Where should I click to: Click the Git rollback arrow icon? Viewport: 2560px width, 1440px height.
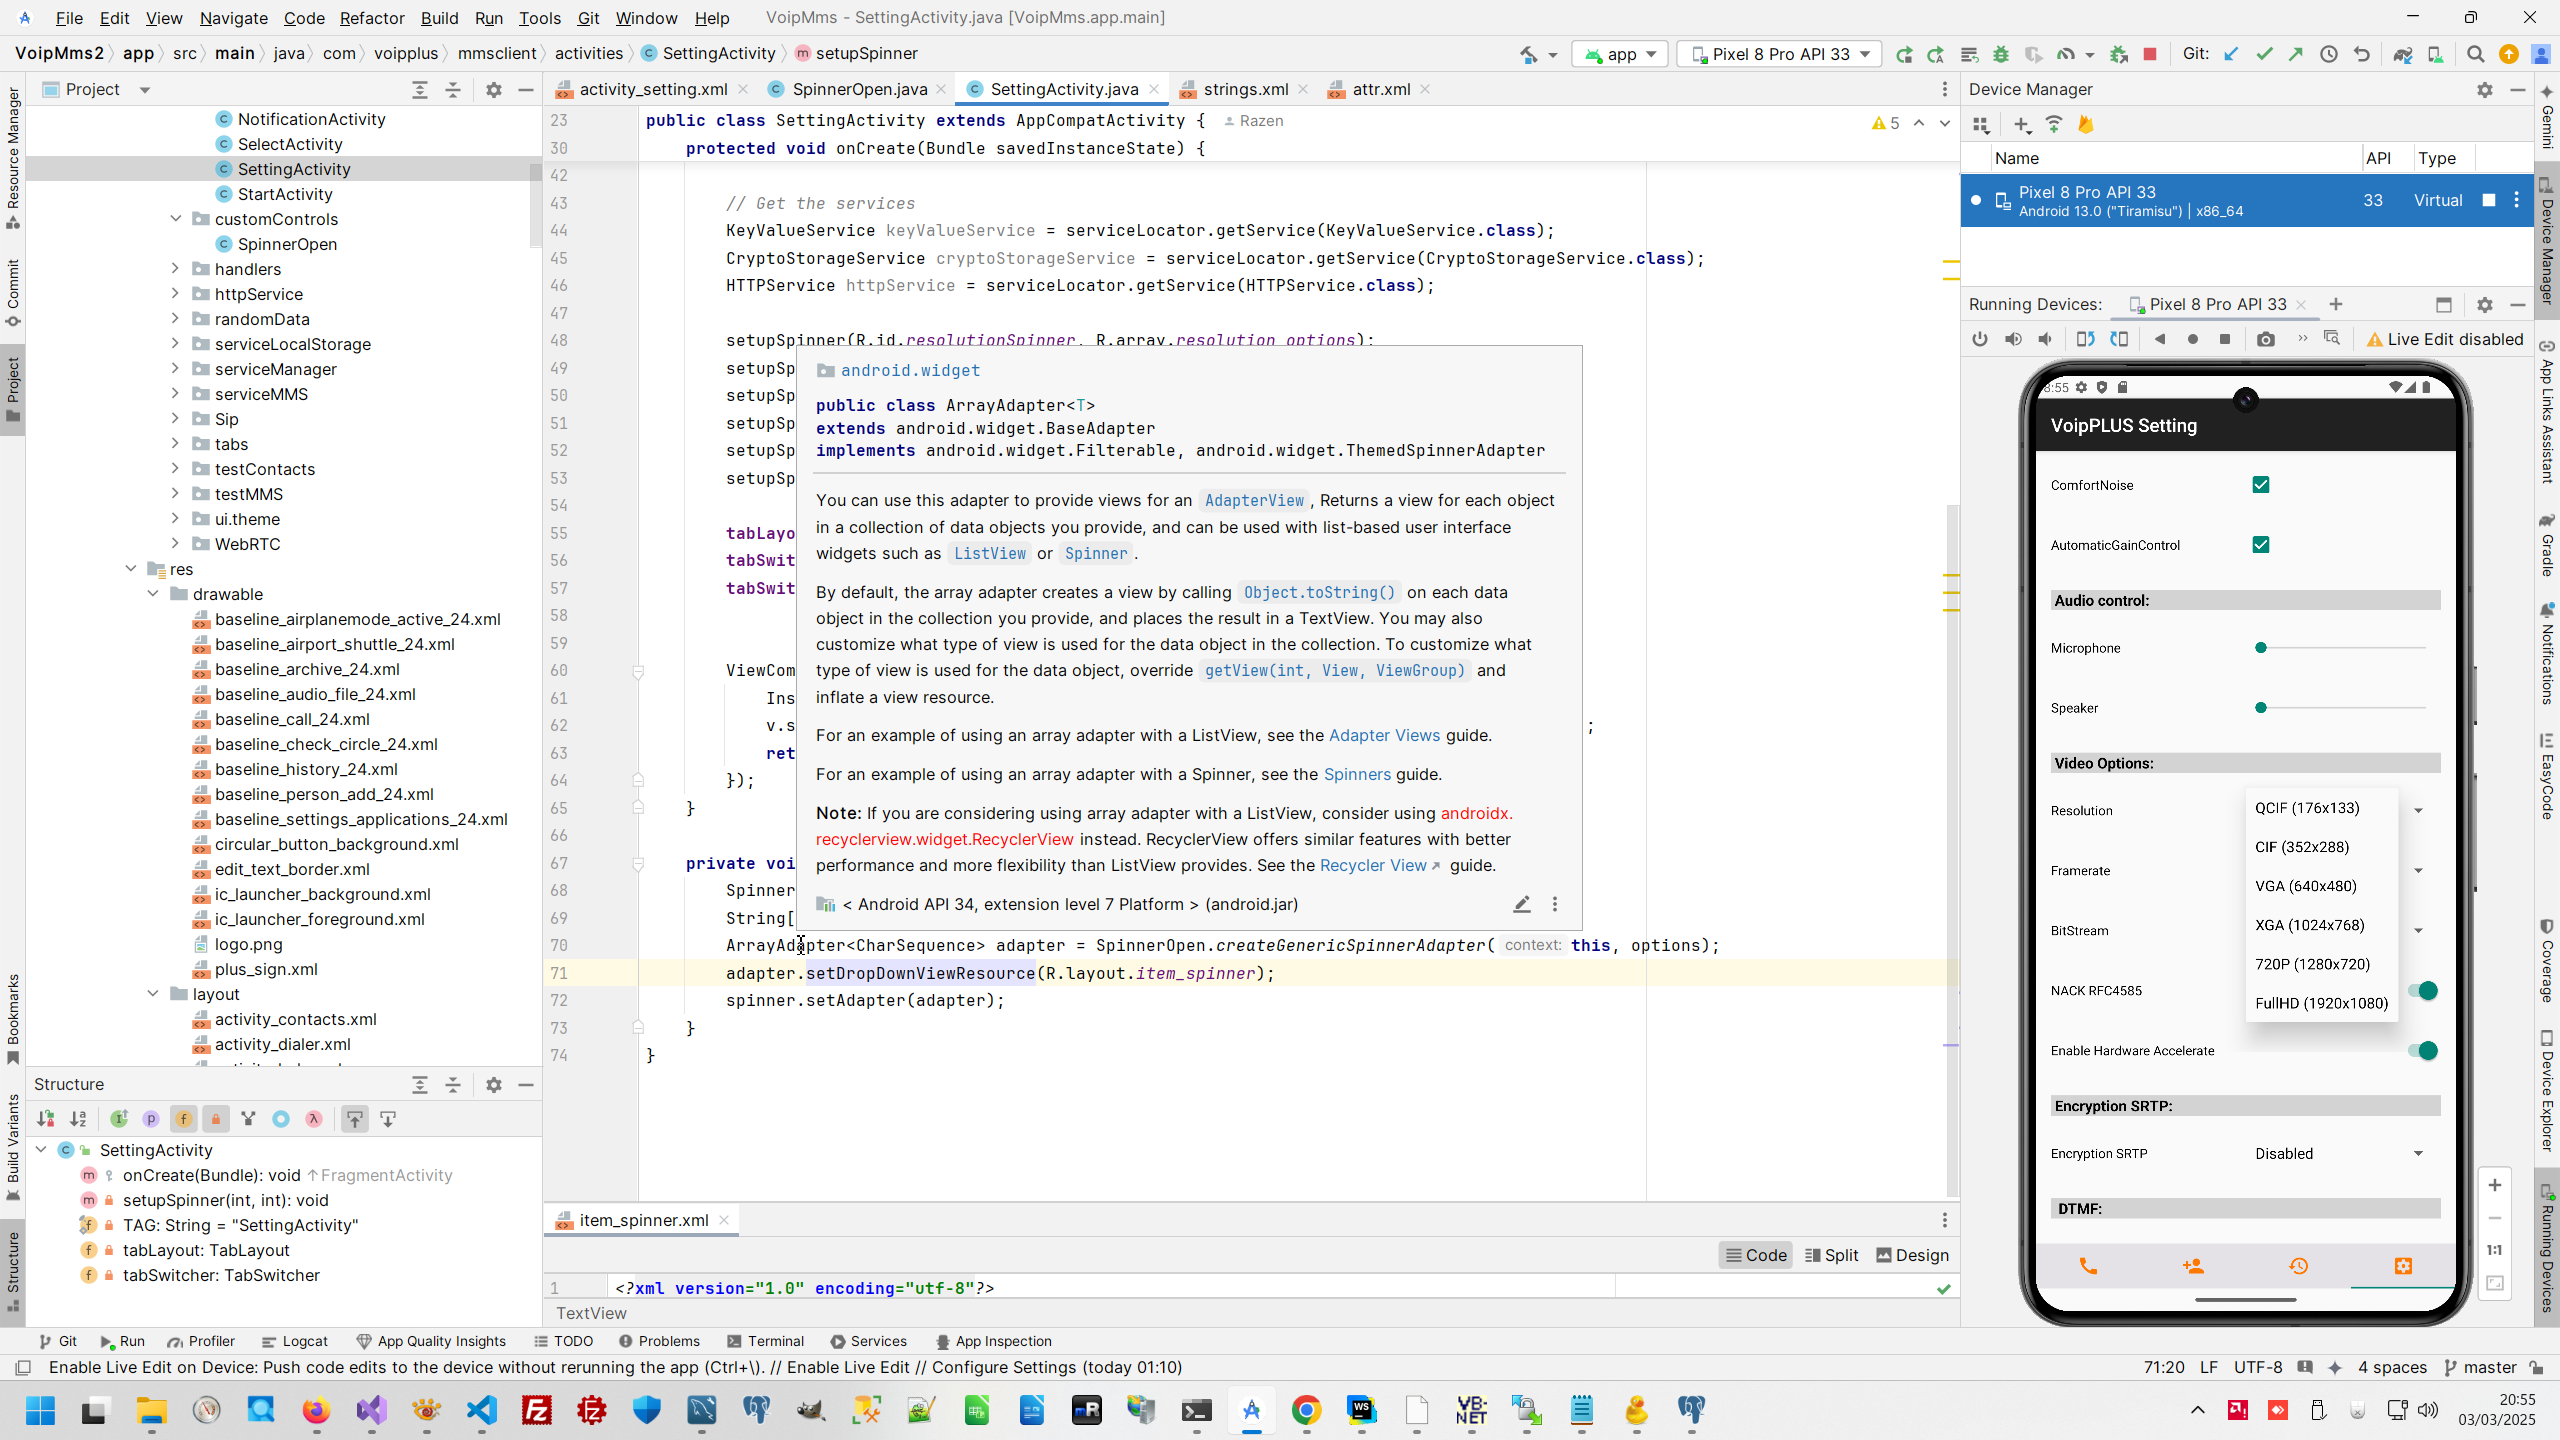pyautogui.click(x=2362, y=54)
